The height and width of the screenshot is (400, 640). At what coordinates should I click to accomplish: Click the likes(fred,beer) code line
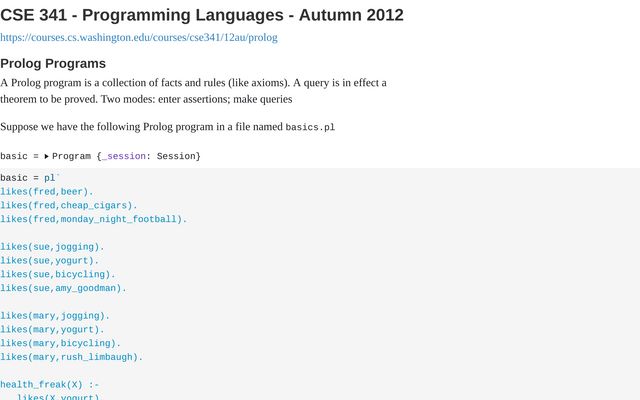47,192
